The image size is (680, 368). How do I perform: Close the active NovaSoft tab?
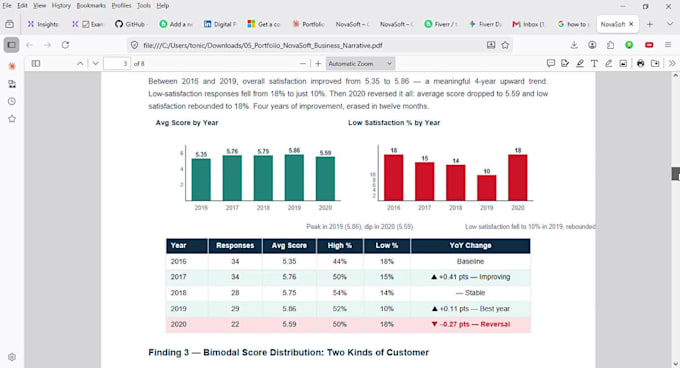(631, 24)
